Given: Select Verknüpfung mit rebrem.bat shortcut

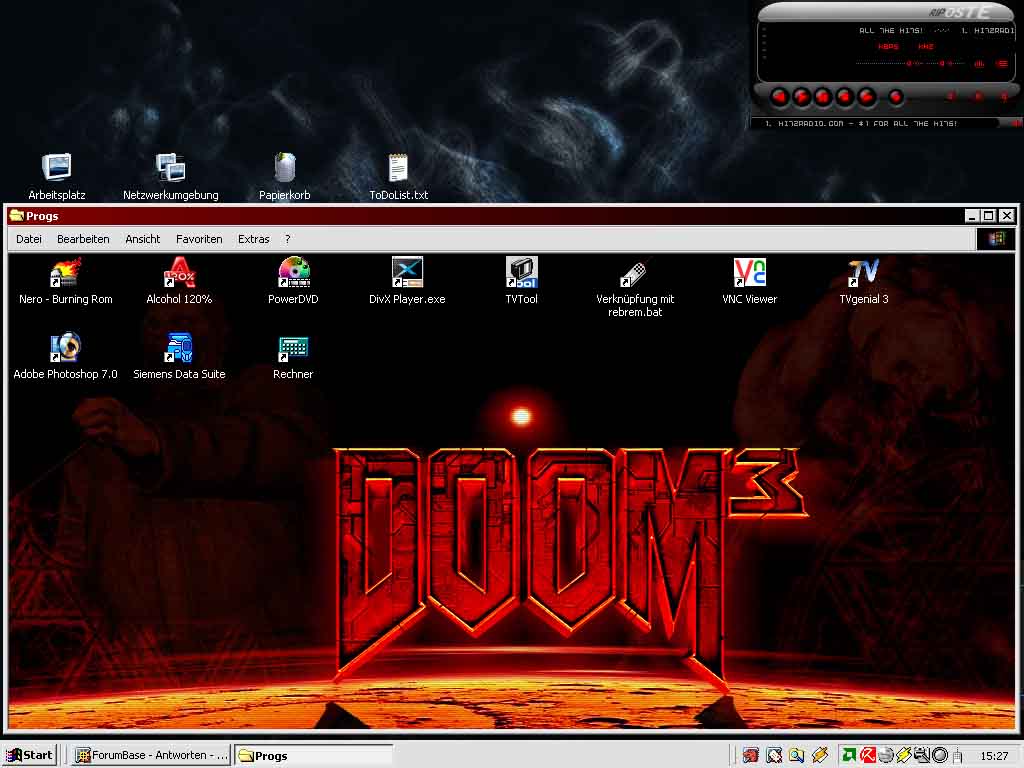Looking at the screenshot, I should [x=635, y=288].
